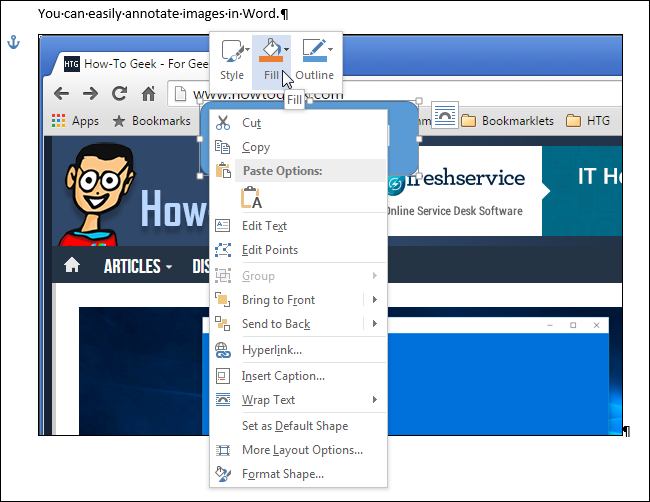Select Edit Points in context menu
The height and width of the screenshot is (502, 650).
pyautogui.click(x=298, y=250)
